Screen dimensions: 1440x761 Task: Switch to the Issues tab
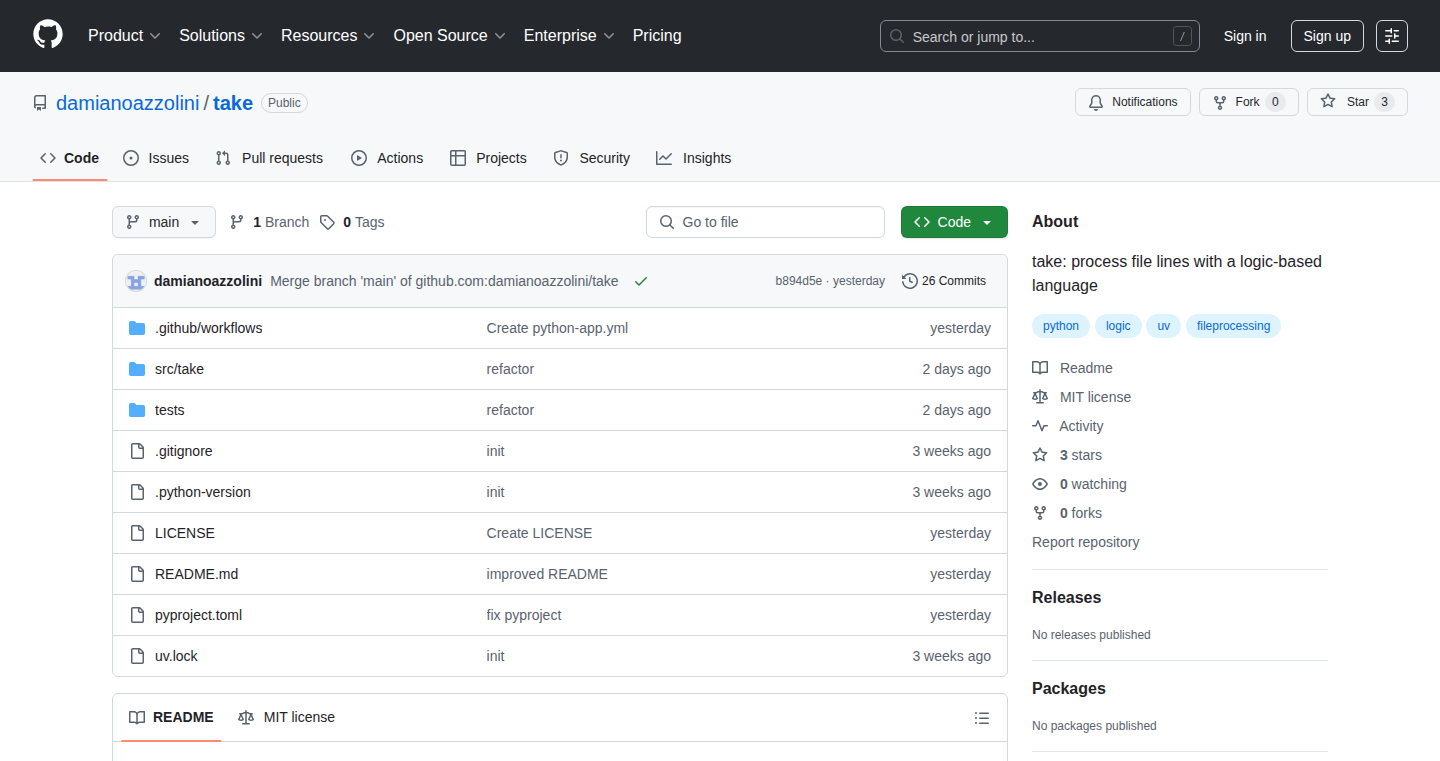(156, 158)
